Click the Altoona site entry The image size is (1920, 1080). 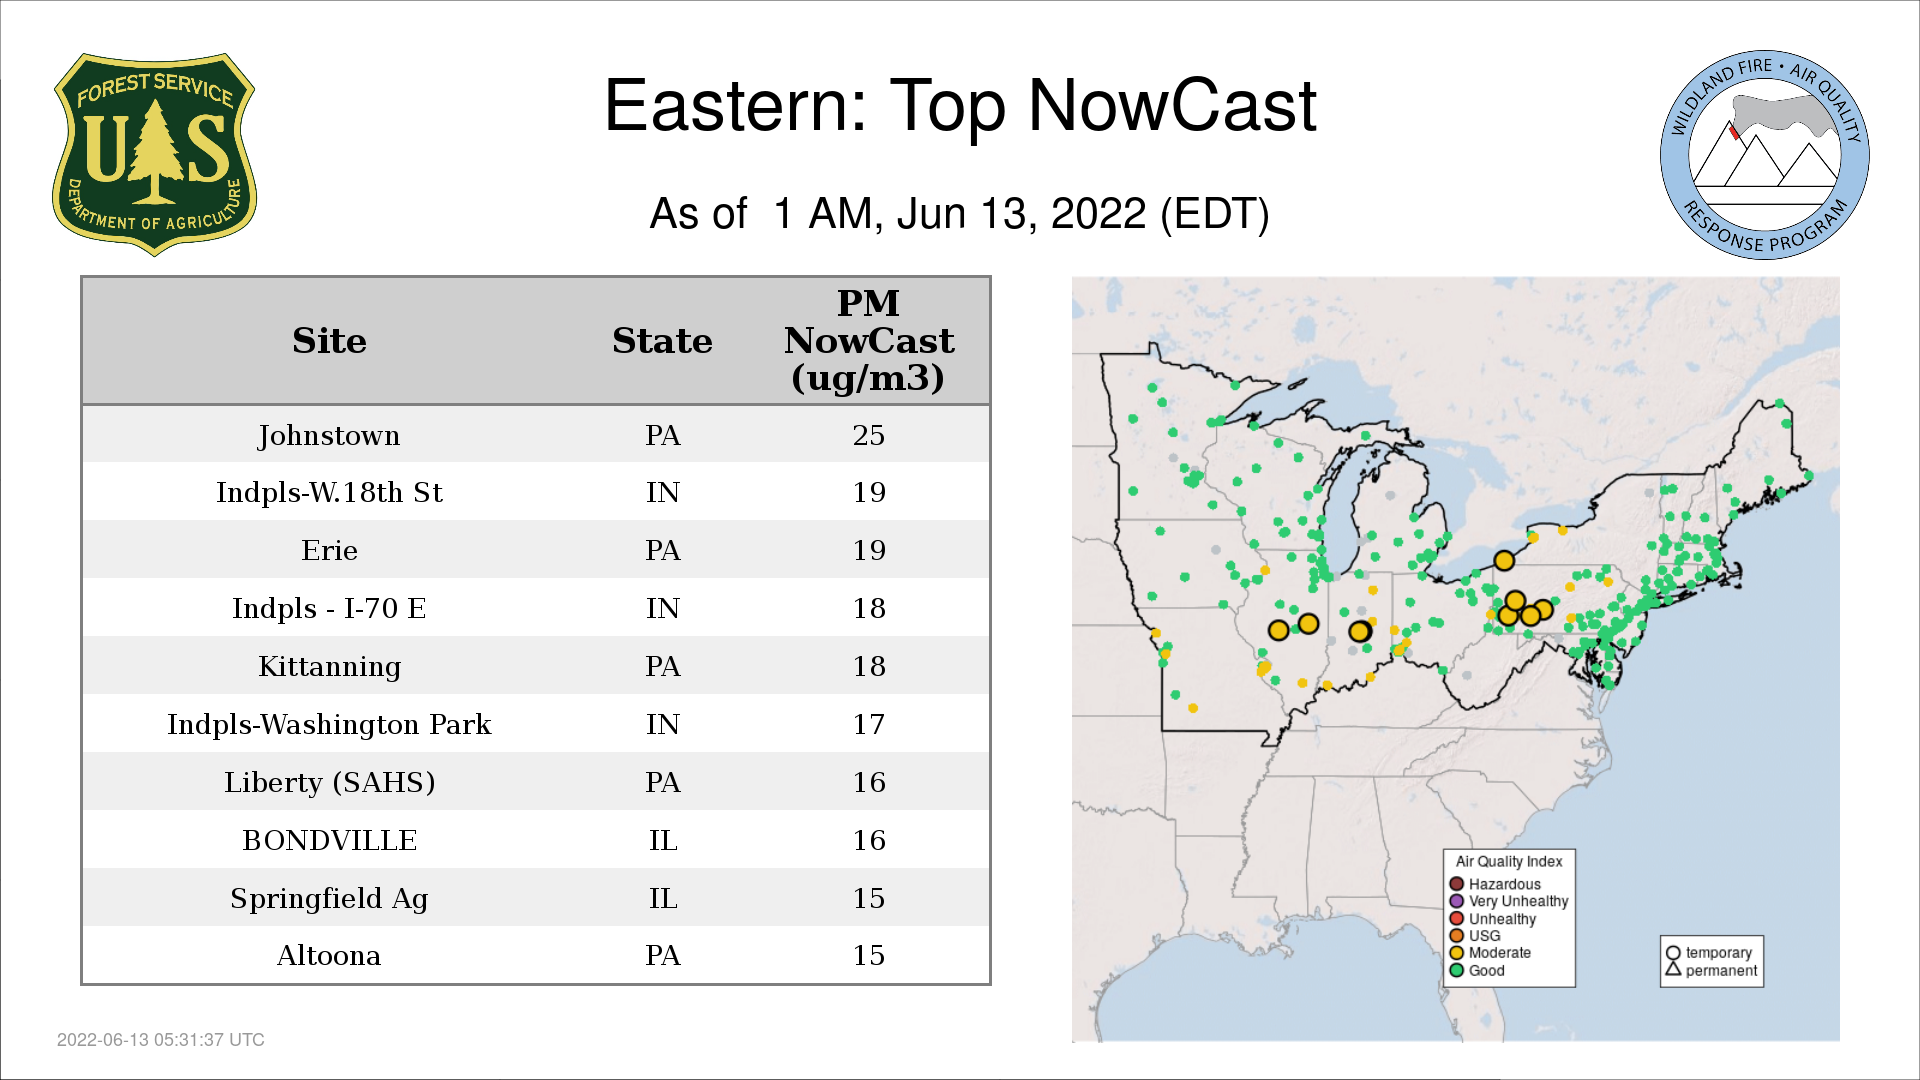(329, 956)
